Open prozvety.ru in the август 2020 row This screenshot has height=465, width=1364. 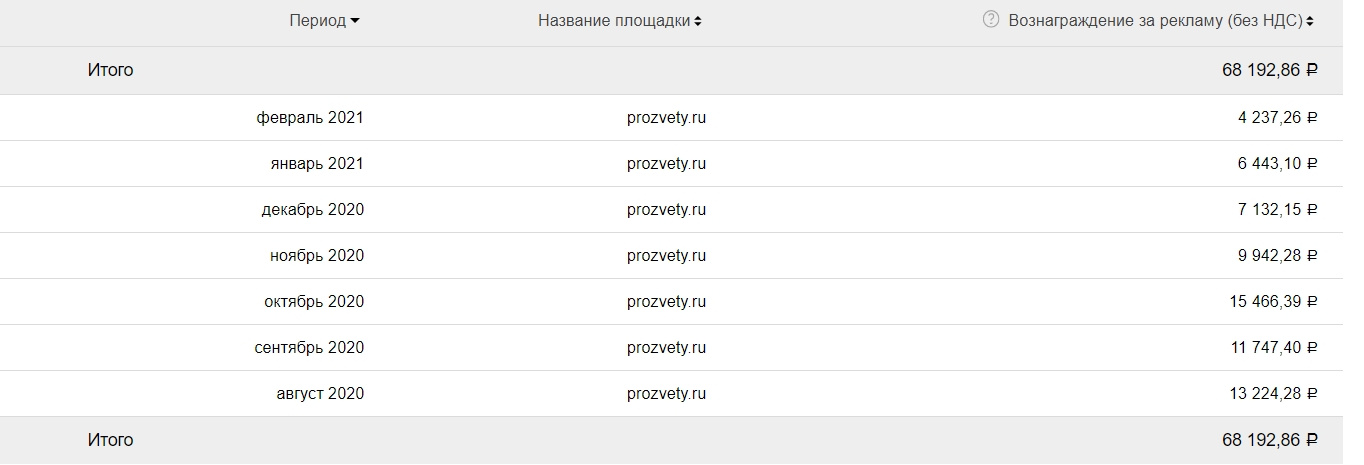point(666,393)
